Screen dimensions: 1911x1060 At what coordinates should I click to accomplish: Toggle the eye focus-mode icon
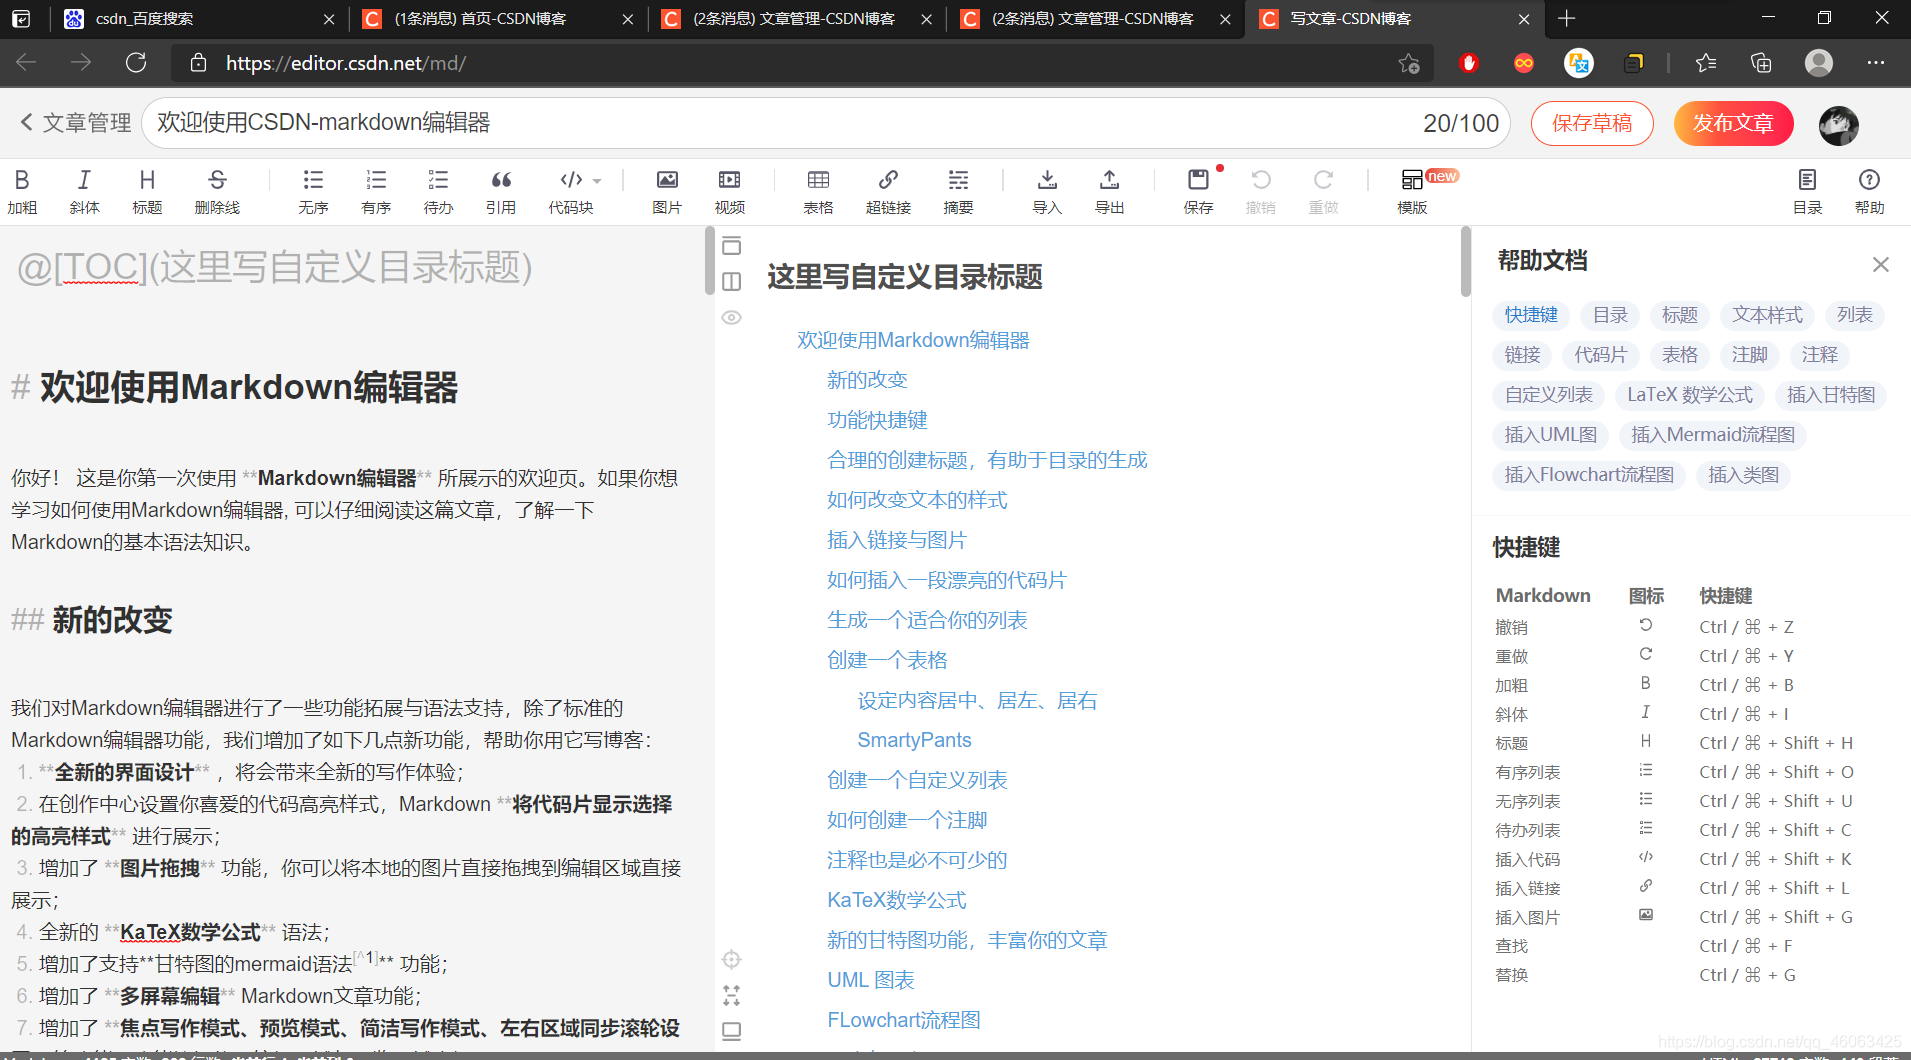tap(732, 318)
